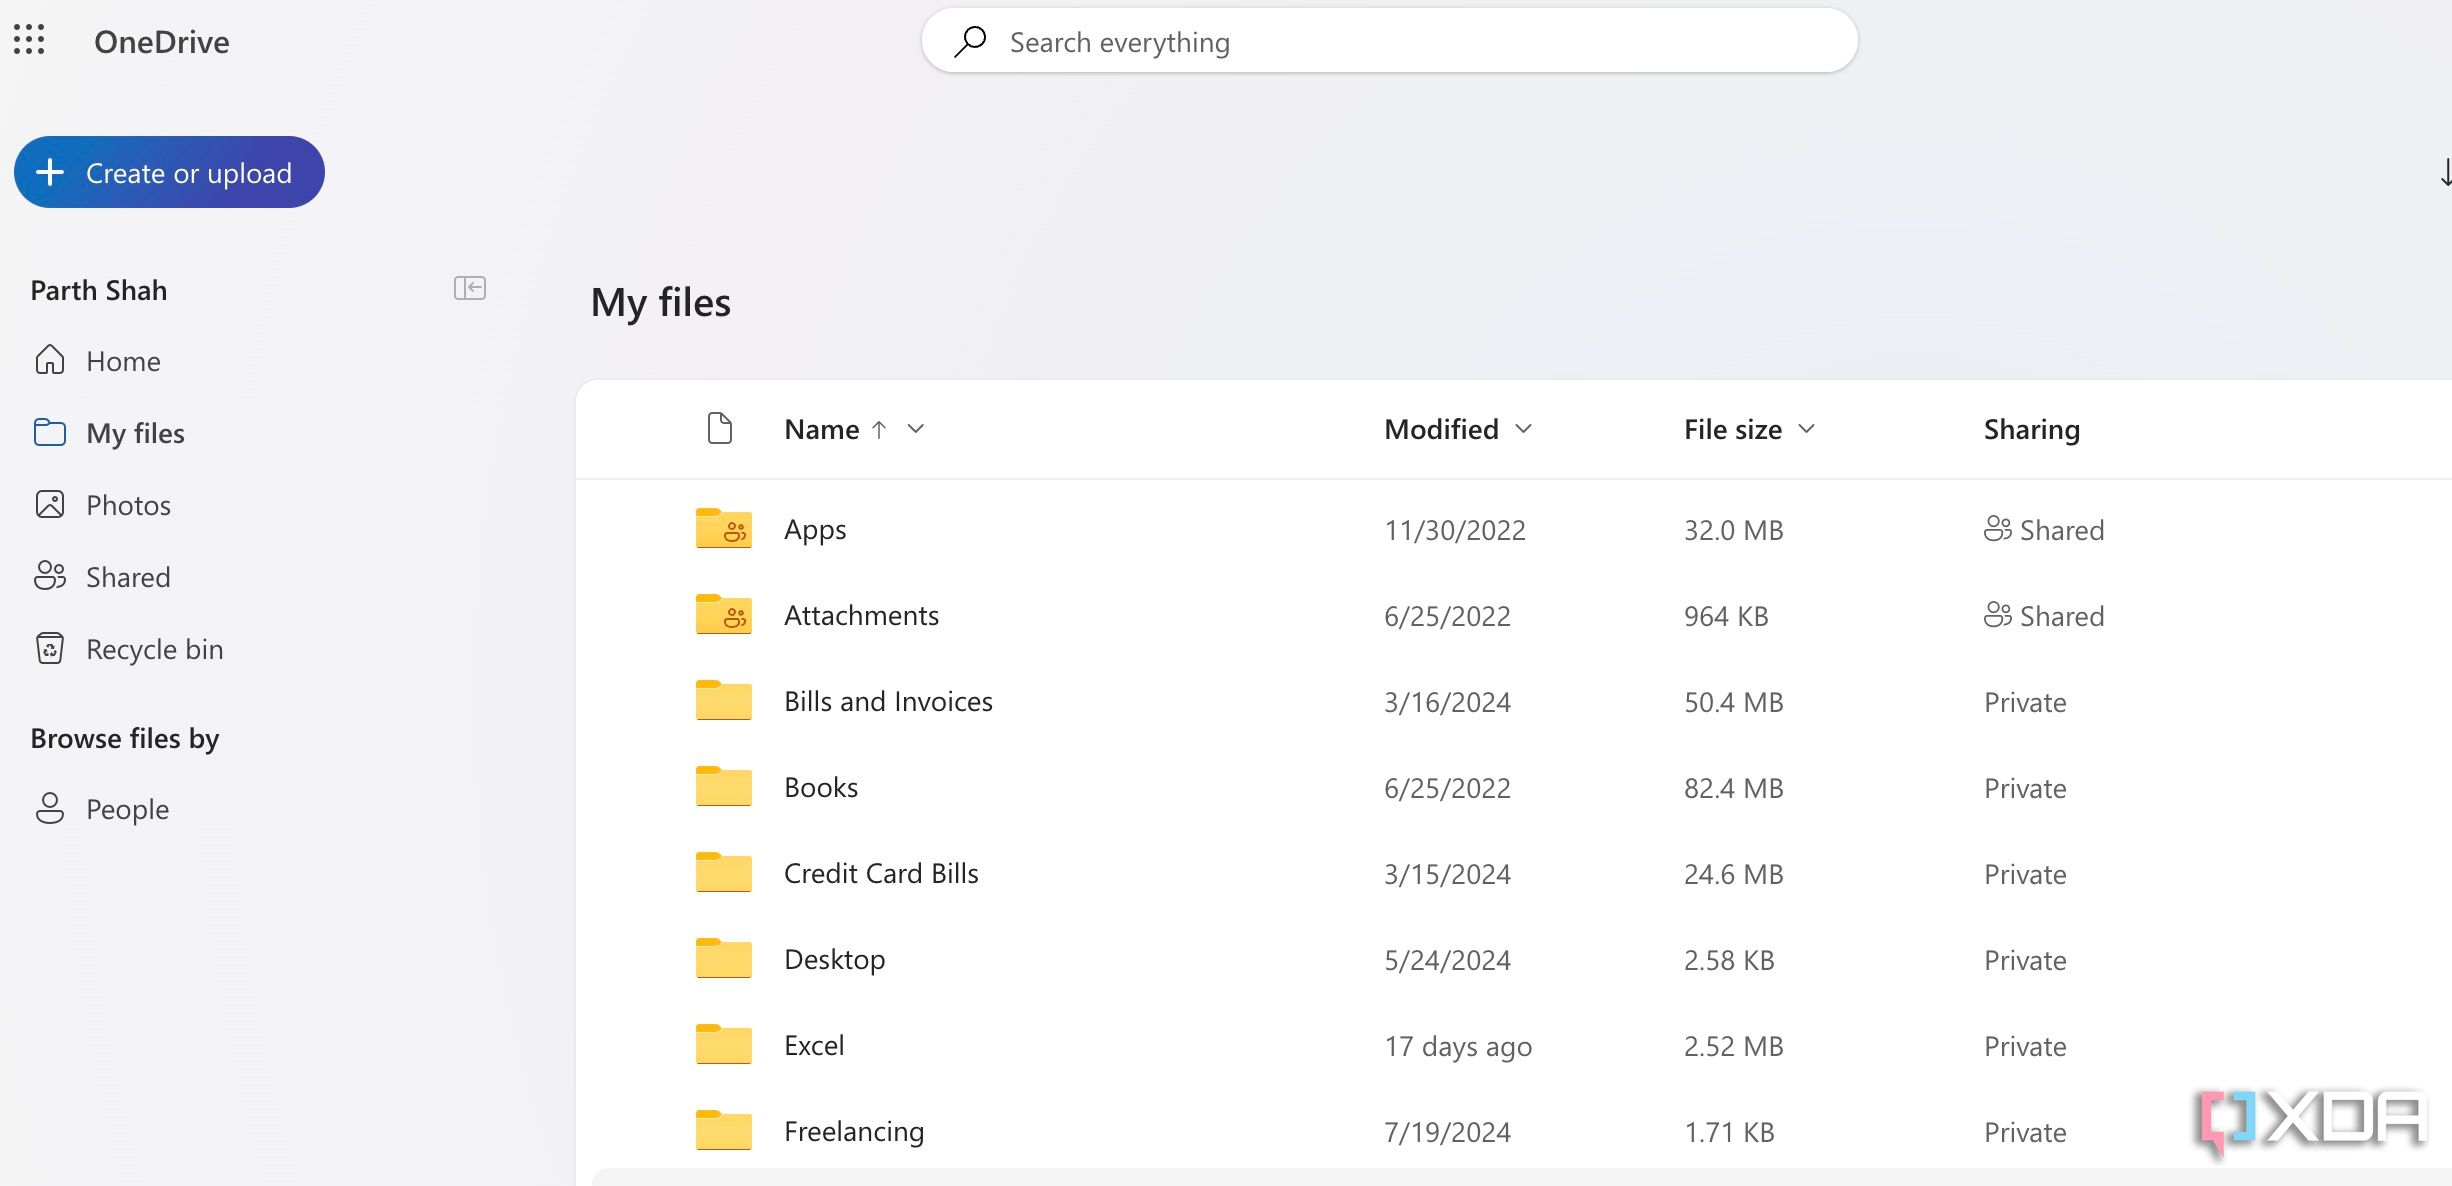Image resolution: width=2452 pixels, height=1186 pixels.
Task: Click the Books folder icon
Action: (x=724, y=786)
